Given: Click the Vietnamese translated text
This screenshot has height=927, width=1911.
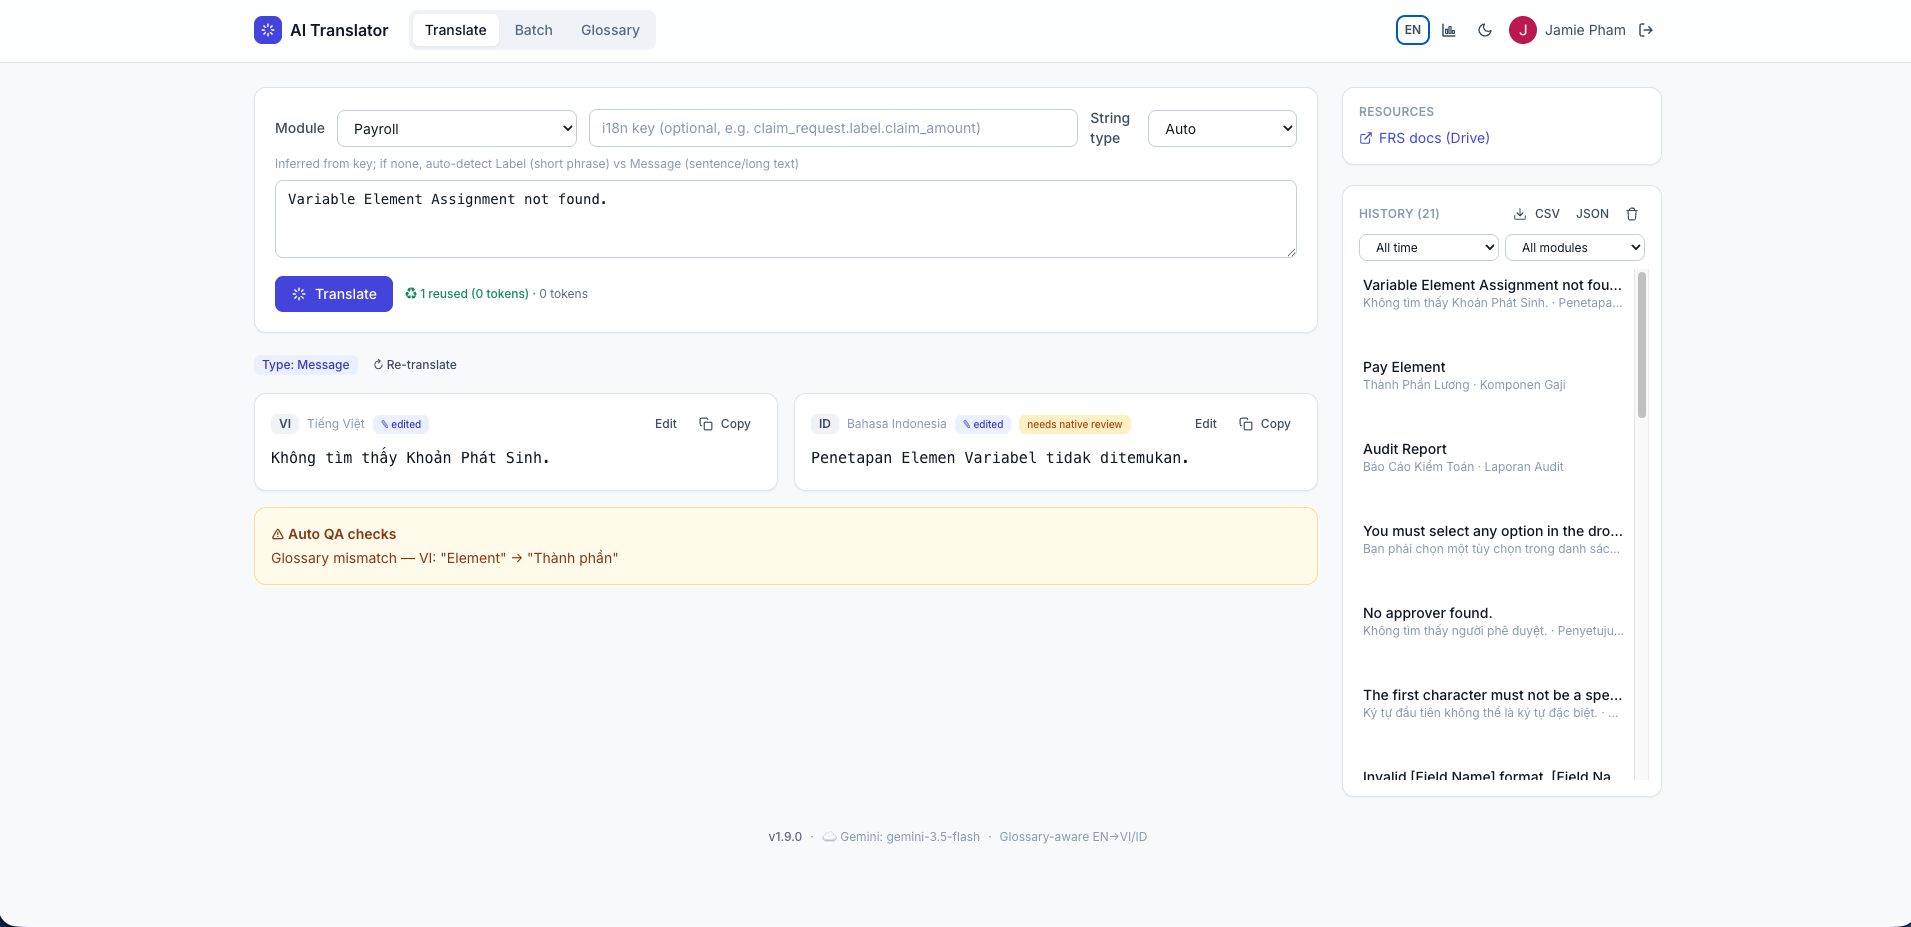Looking at the screenshot, I should click(410, 458).
